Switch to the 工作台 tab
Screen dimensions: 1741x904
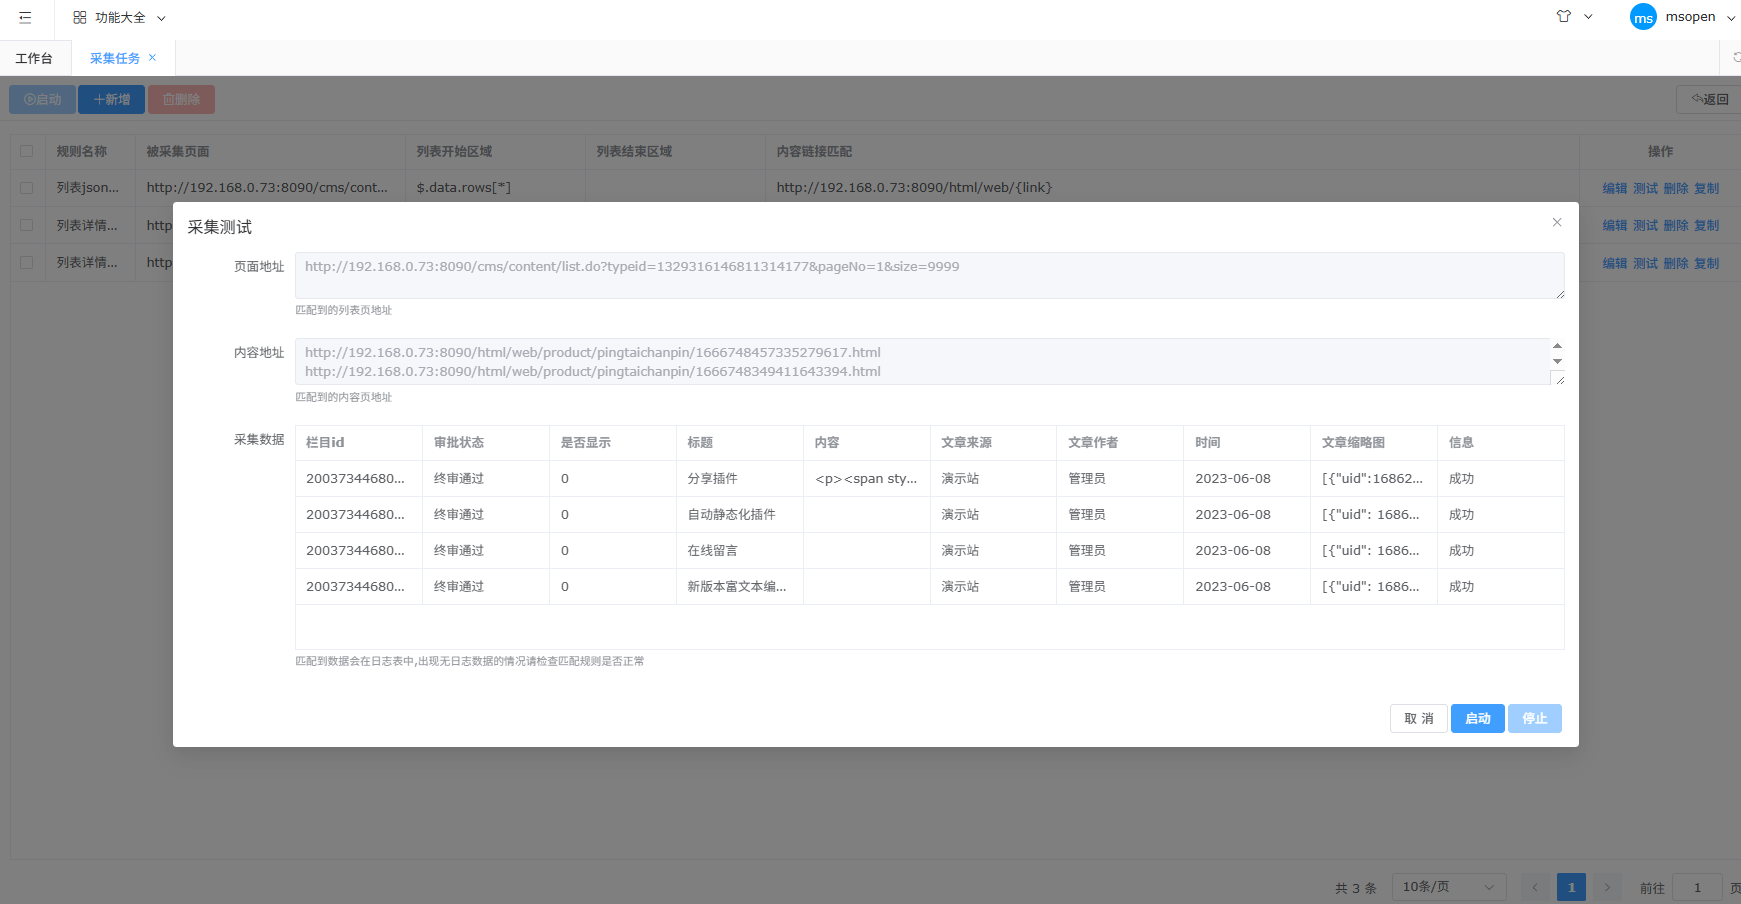tap(34, 58)
